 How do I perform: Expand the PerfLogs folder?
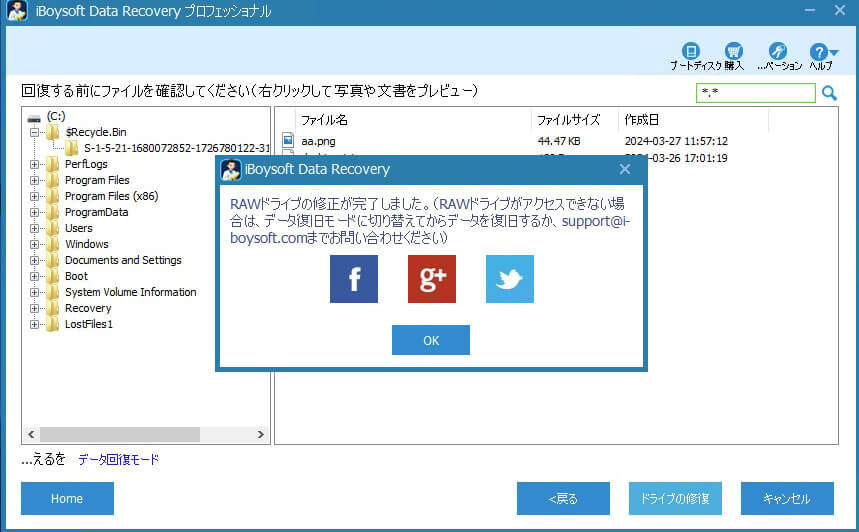35,164
